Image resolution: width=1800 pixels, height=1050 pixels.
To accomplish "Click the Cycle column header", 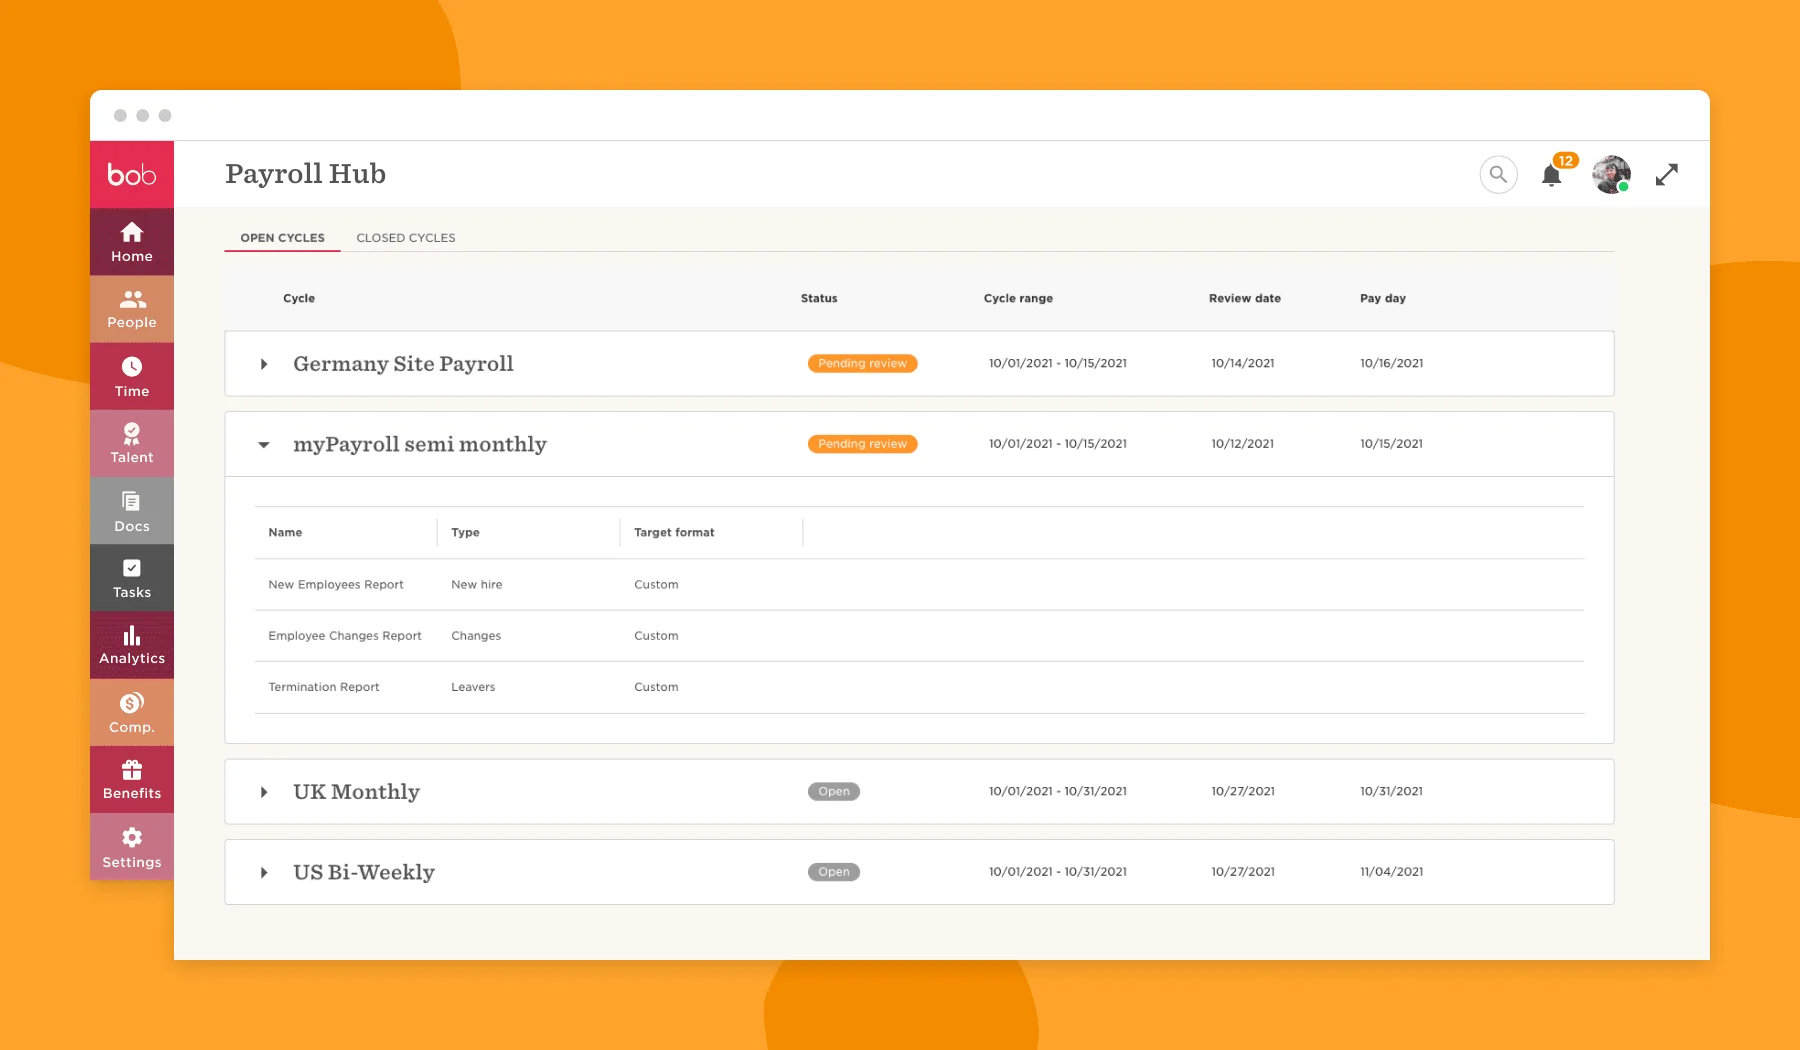I will 299,298.
